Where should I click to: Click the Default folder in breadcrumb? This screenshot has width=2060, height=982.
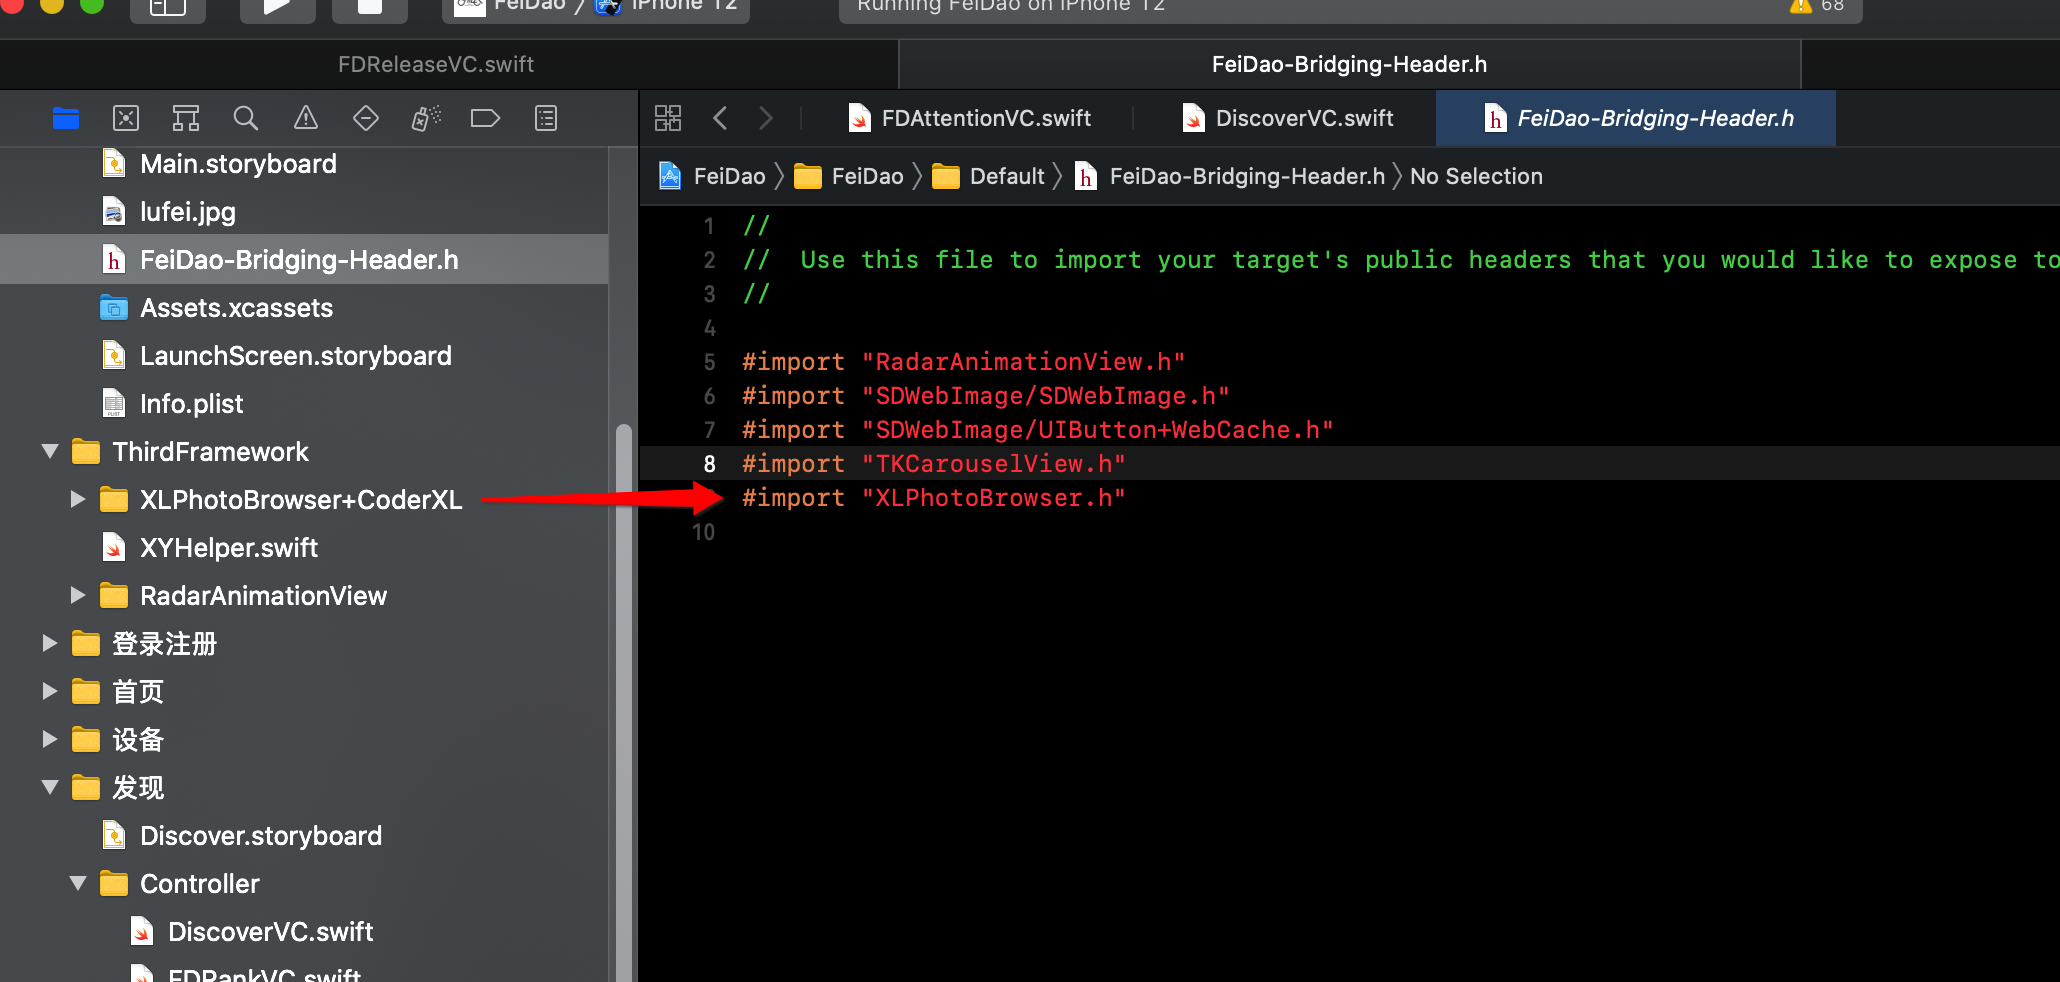pos(988,176)
